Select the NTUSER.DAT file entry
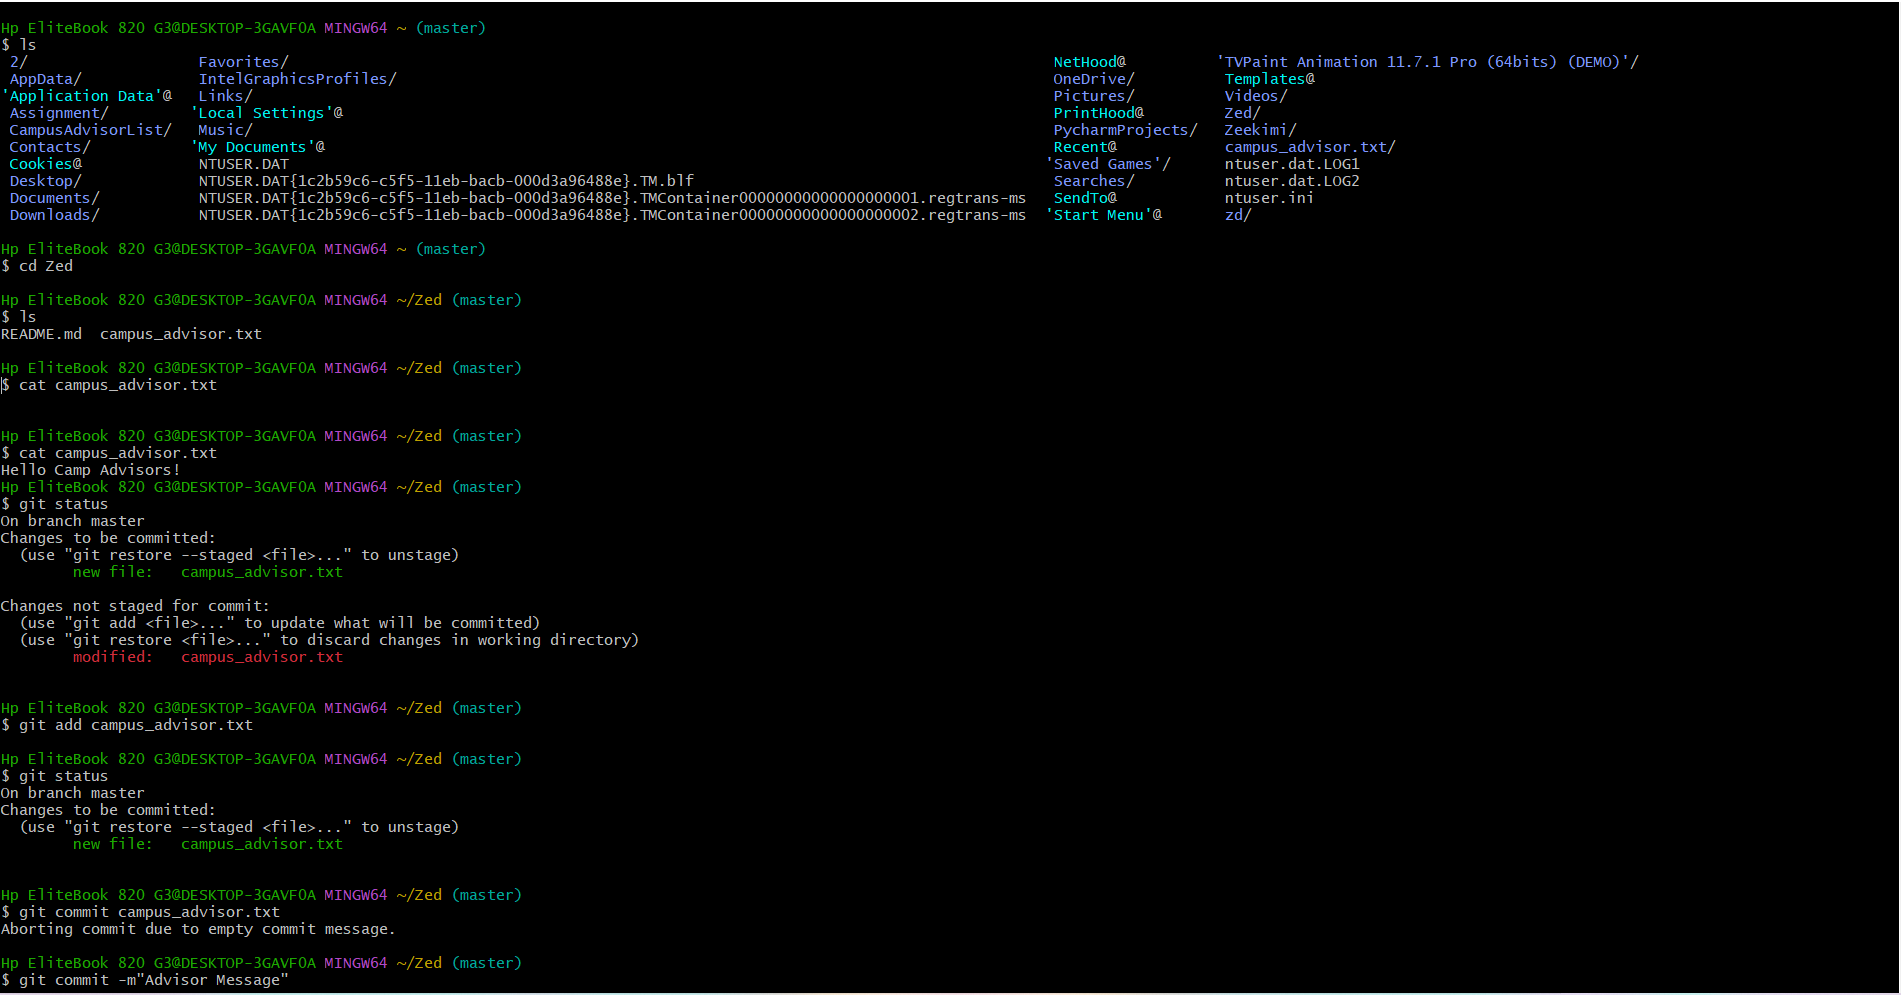 click(x=242, y=163)
